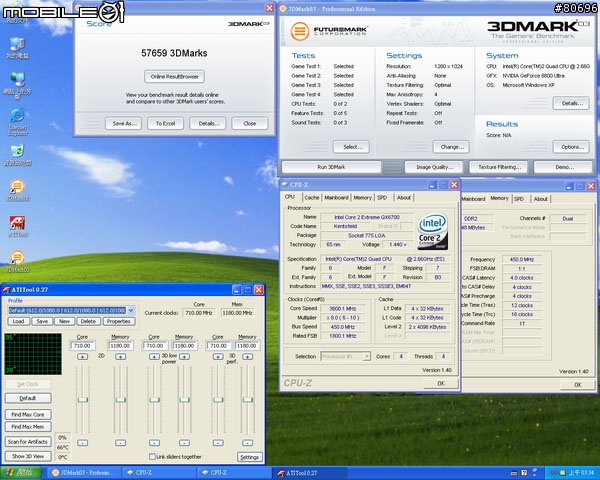Launch the ATITool desktop shortcut
600x480 pixels.
point(17,226)
